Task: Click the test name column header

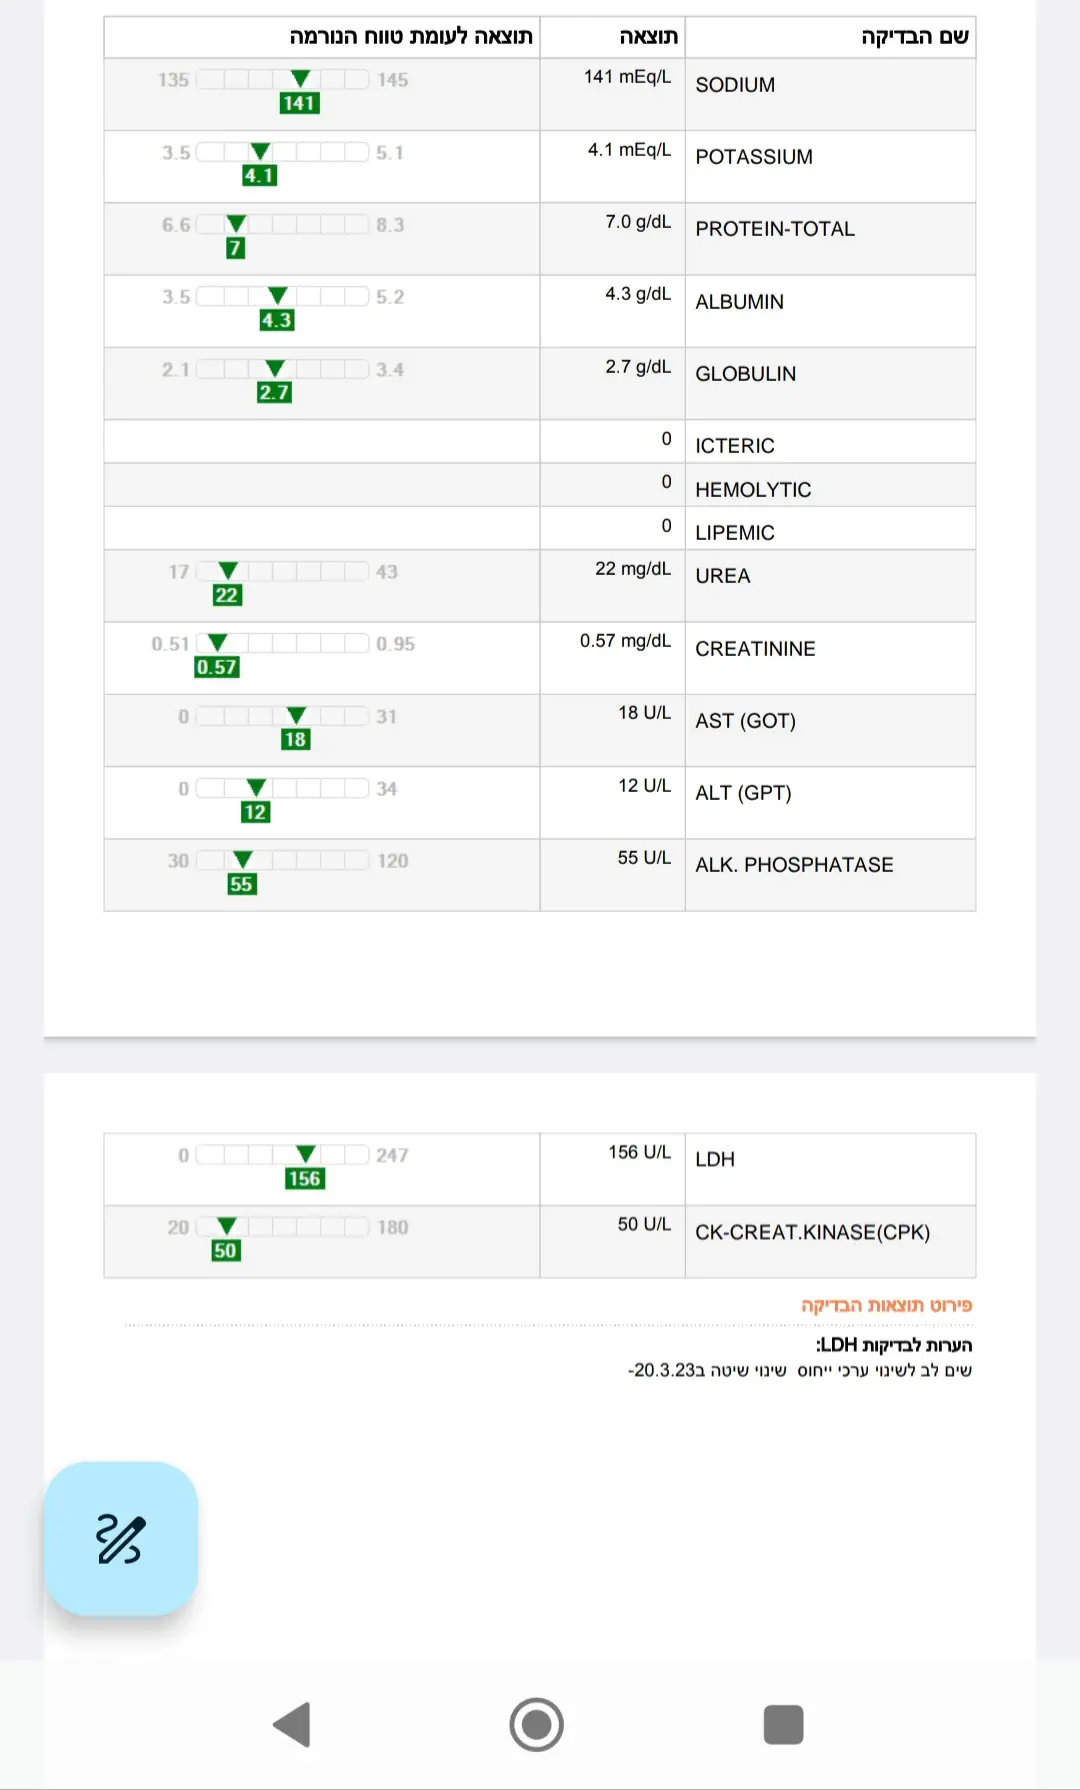Action: (x=914, y=37)
